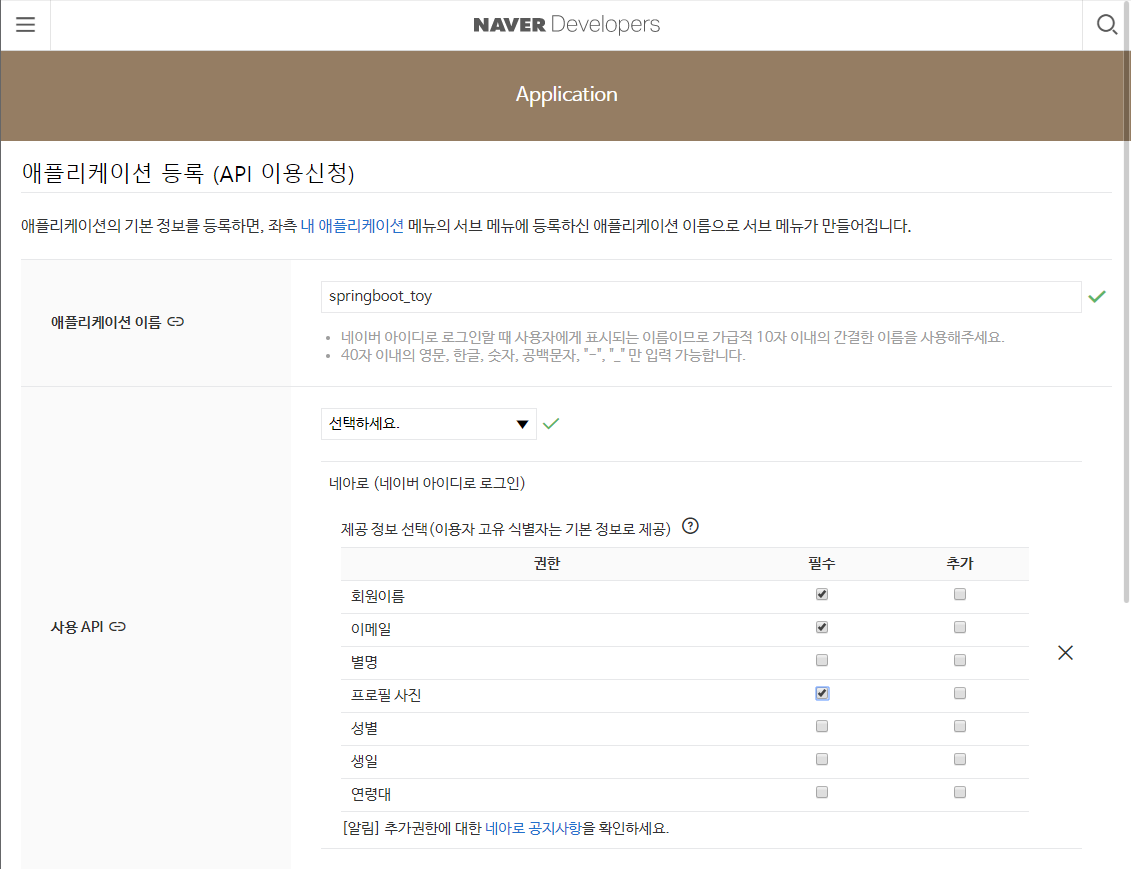The image size is (1131, 869).
Task: Focus the application name field springboot_toy
Action: [701, 297]
